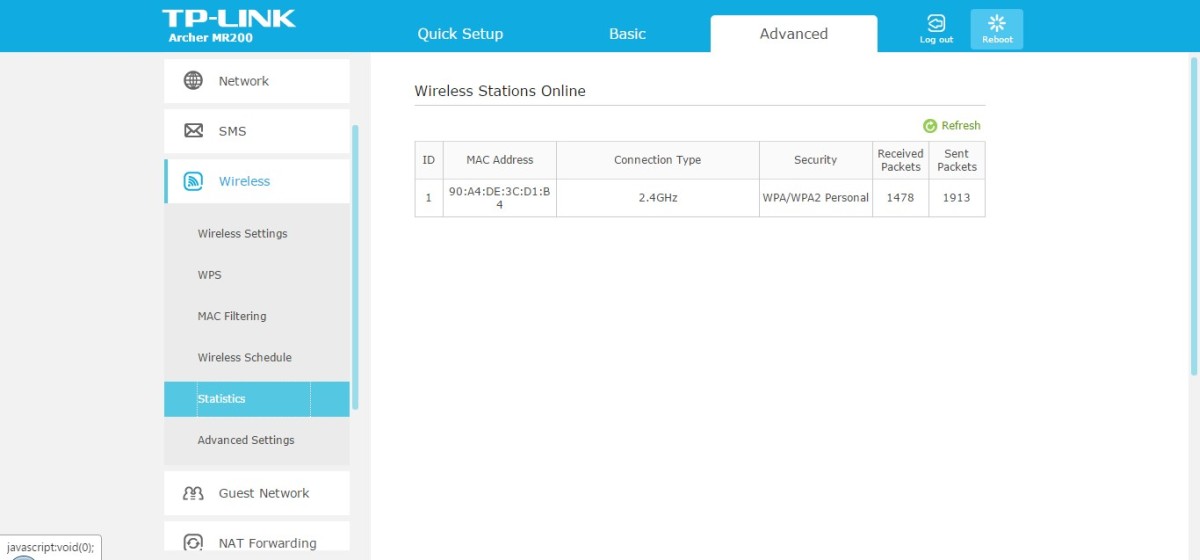The image size is (1200, 560).
Task: Open the Network menu section
Action: tap(257, 81)
